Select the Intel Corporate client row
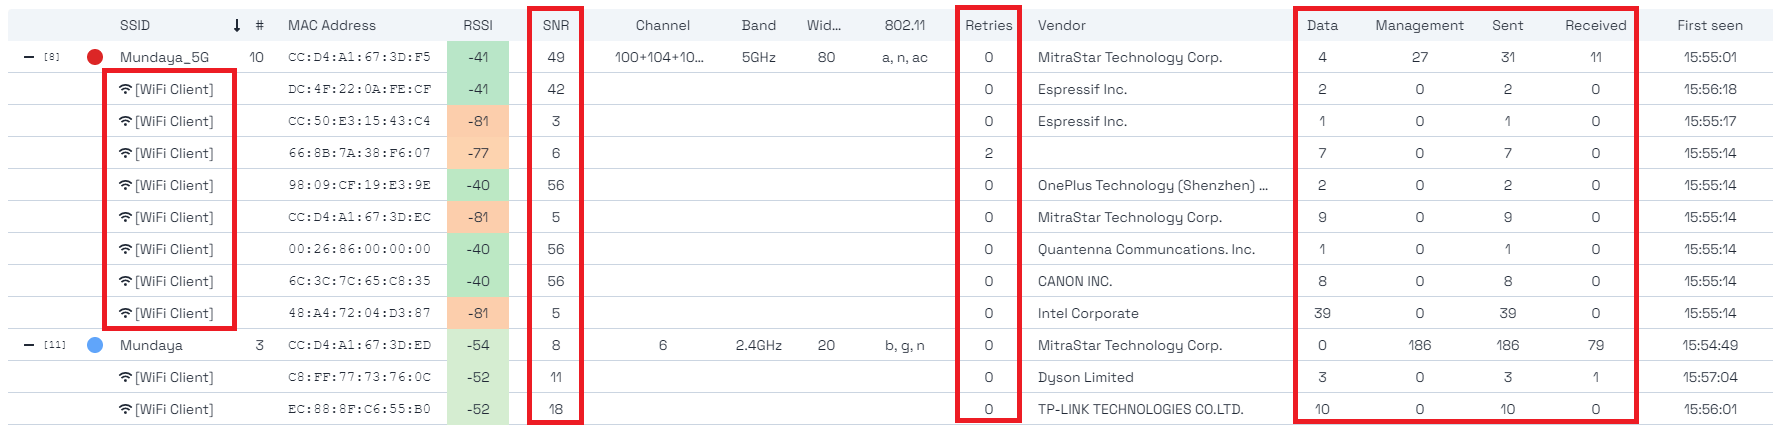This screenshot has width=1773, height=425. coord(890,313)
